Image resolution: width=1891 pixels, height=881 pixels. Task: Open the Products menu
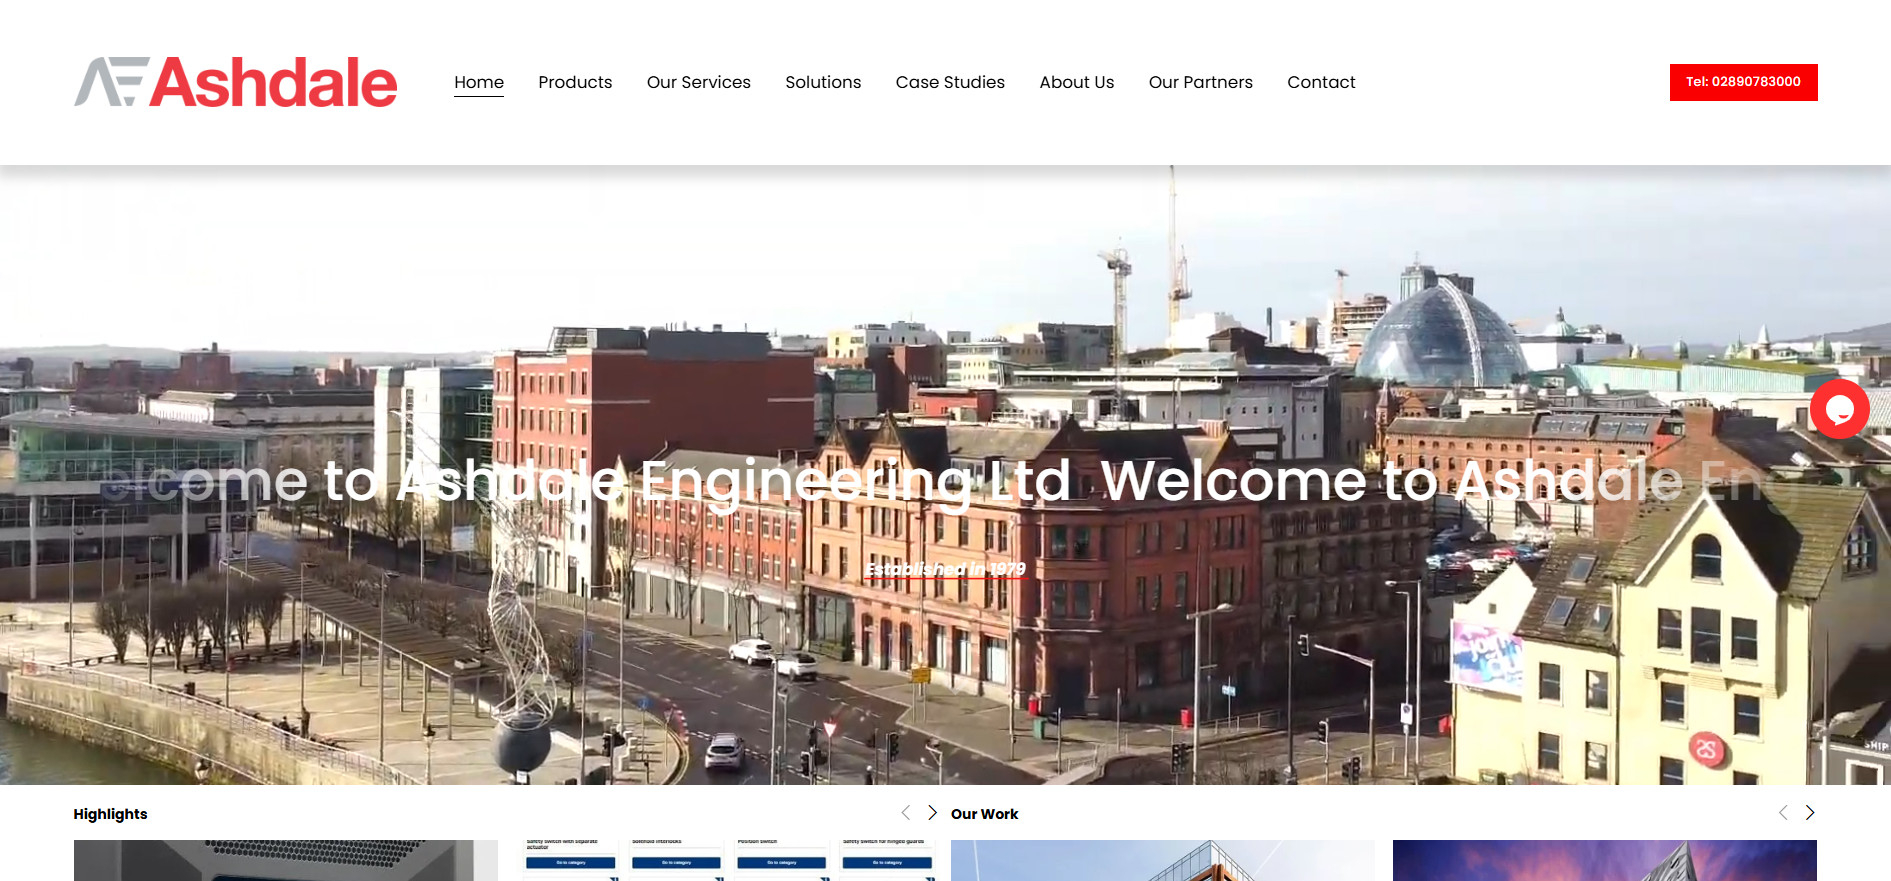coord(575,82)
